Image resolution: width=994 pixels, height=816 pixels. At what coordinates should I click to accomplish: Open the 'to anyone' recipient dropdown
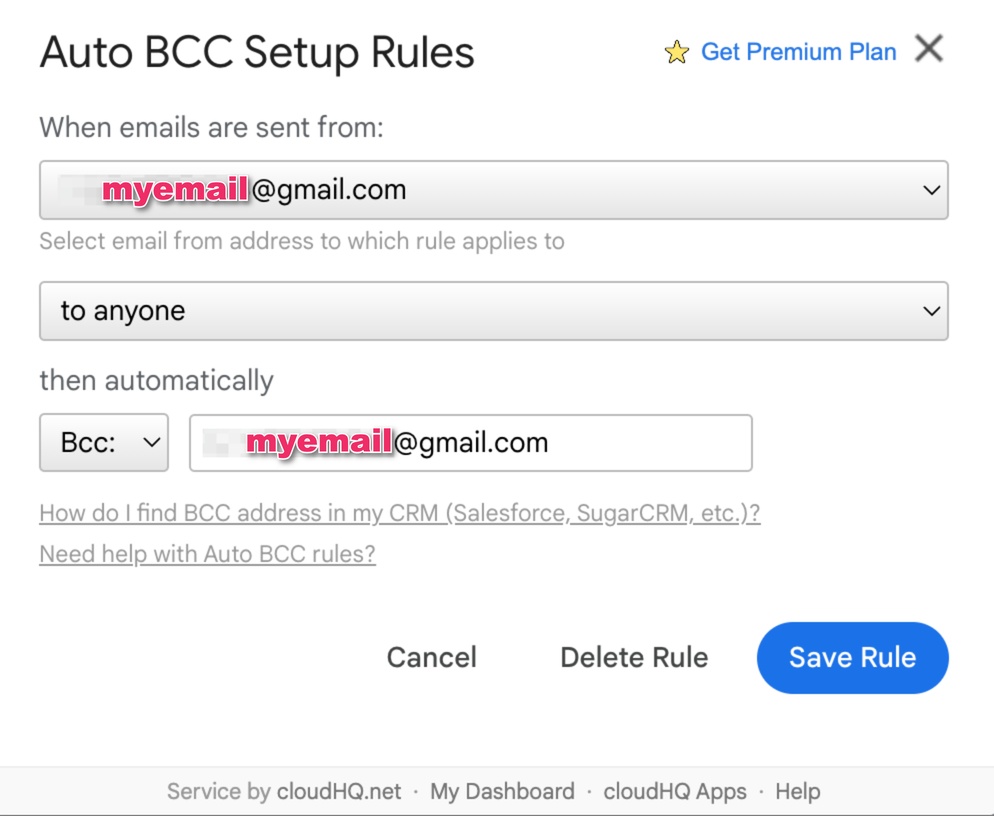[494, 311]
